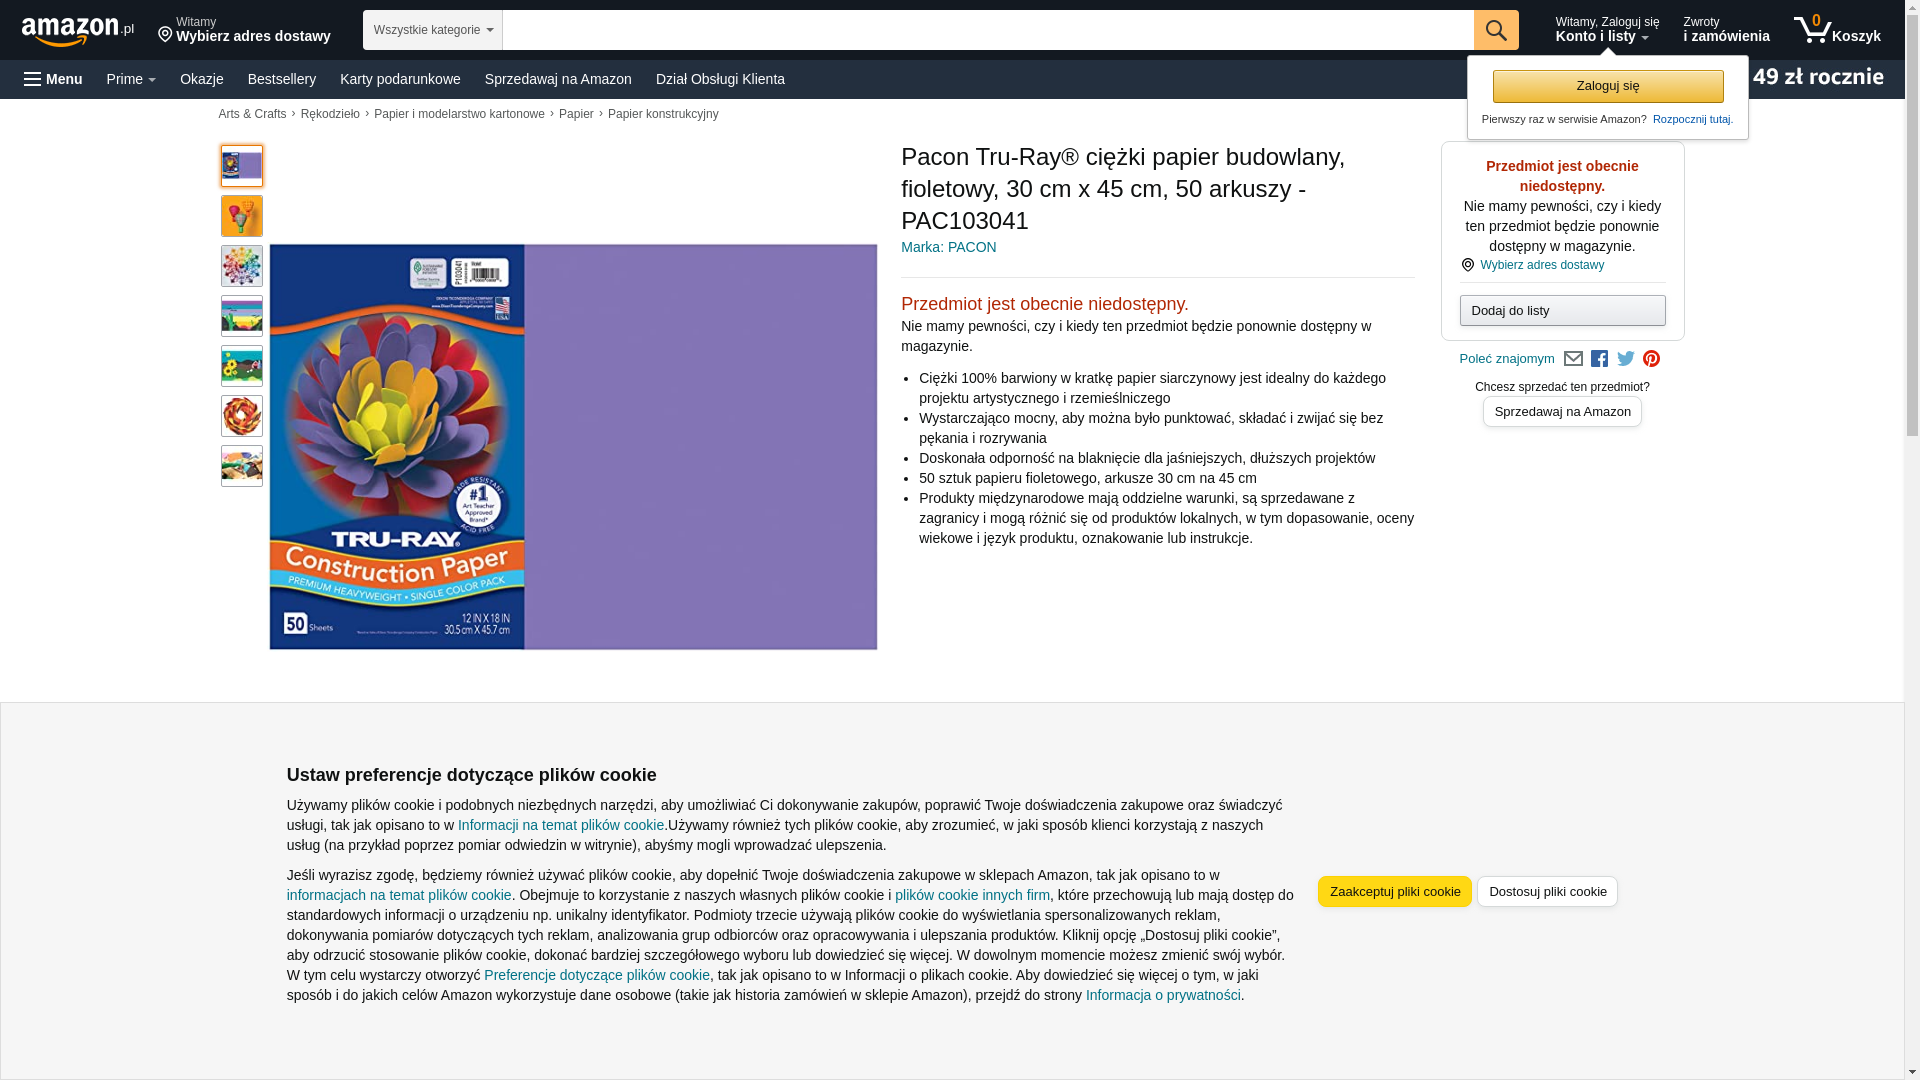Click the magnifying glass search button

click(1496, 30)
